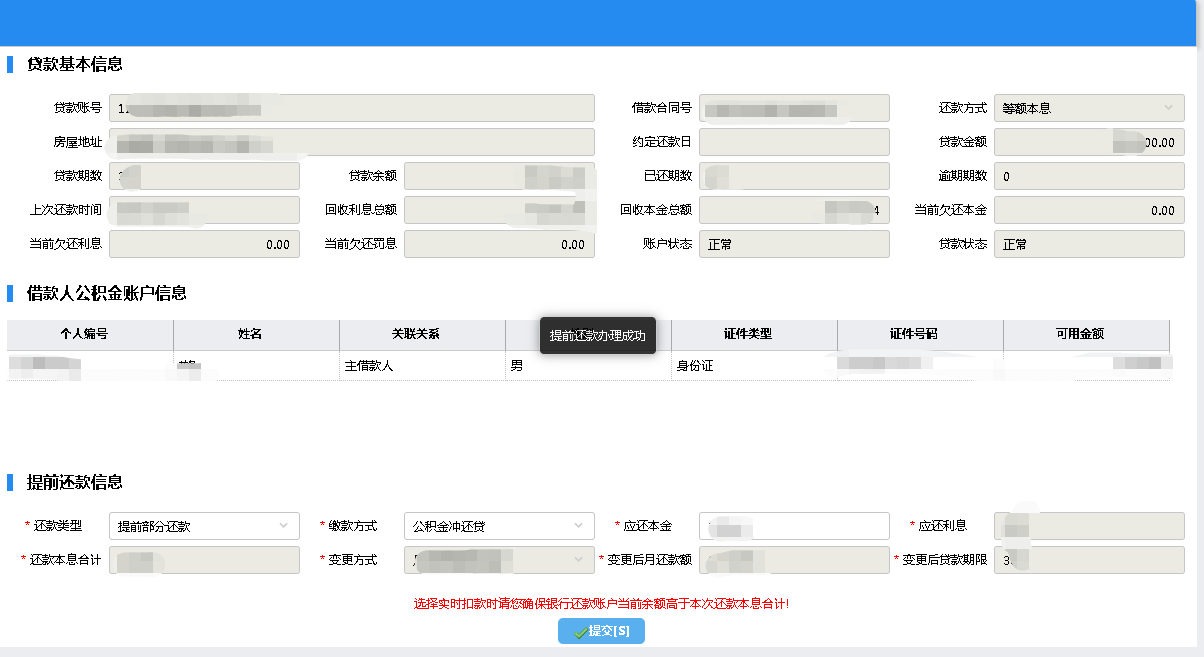Click the 房屋地址 field
This screenshot has height=657, width=1204.
click(x=351, y=142)
